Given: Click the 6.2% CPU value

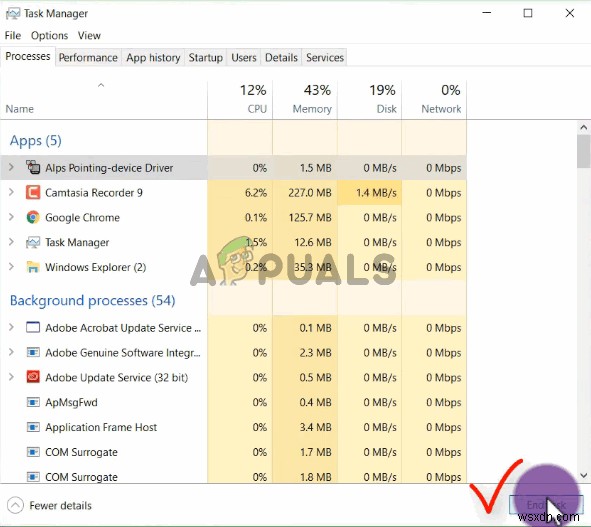Looking at the screenshot, I should coord(256,193).
